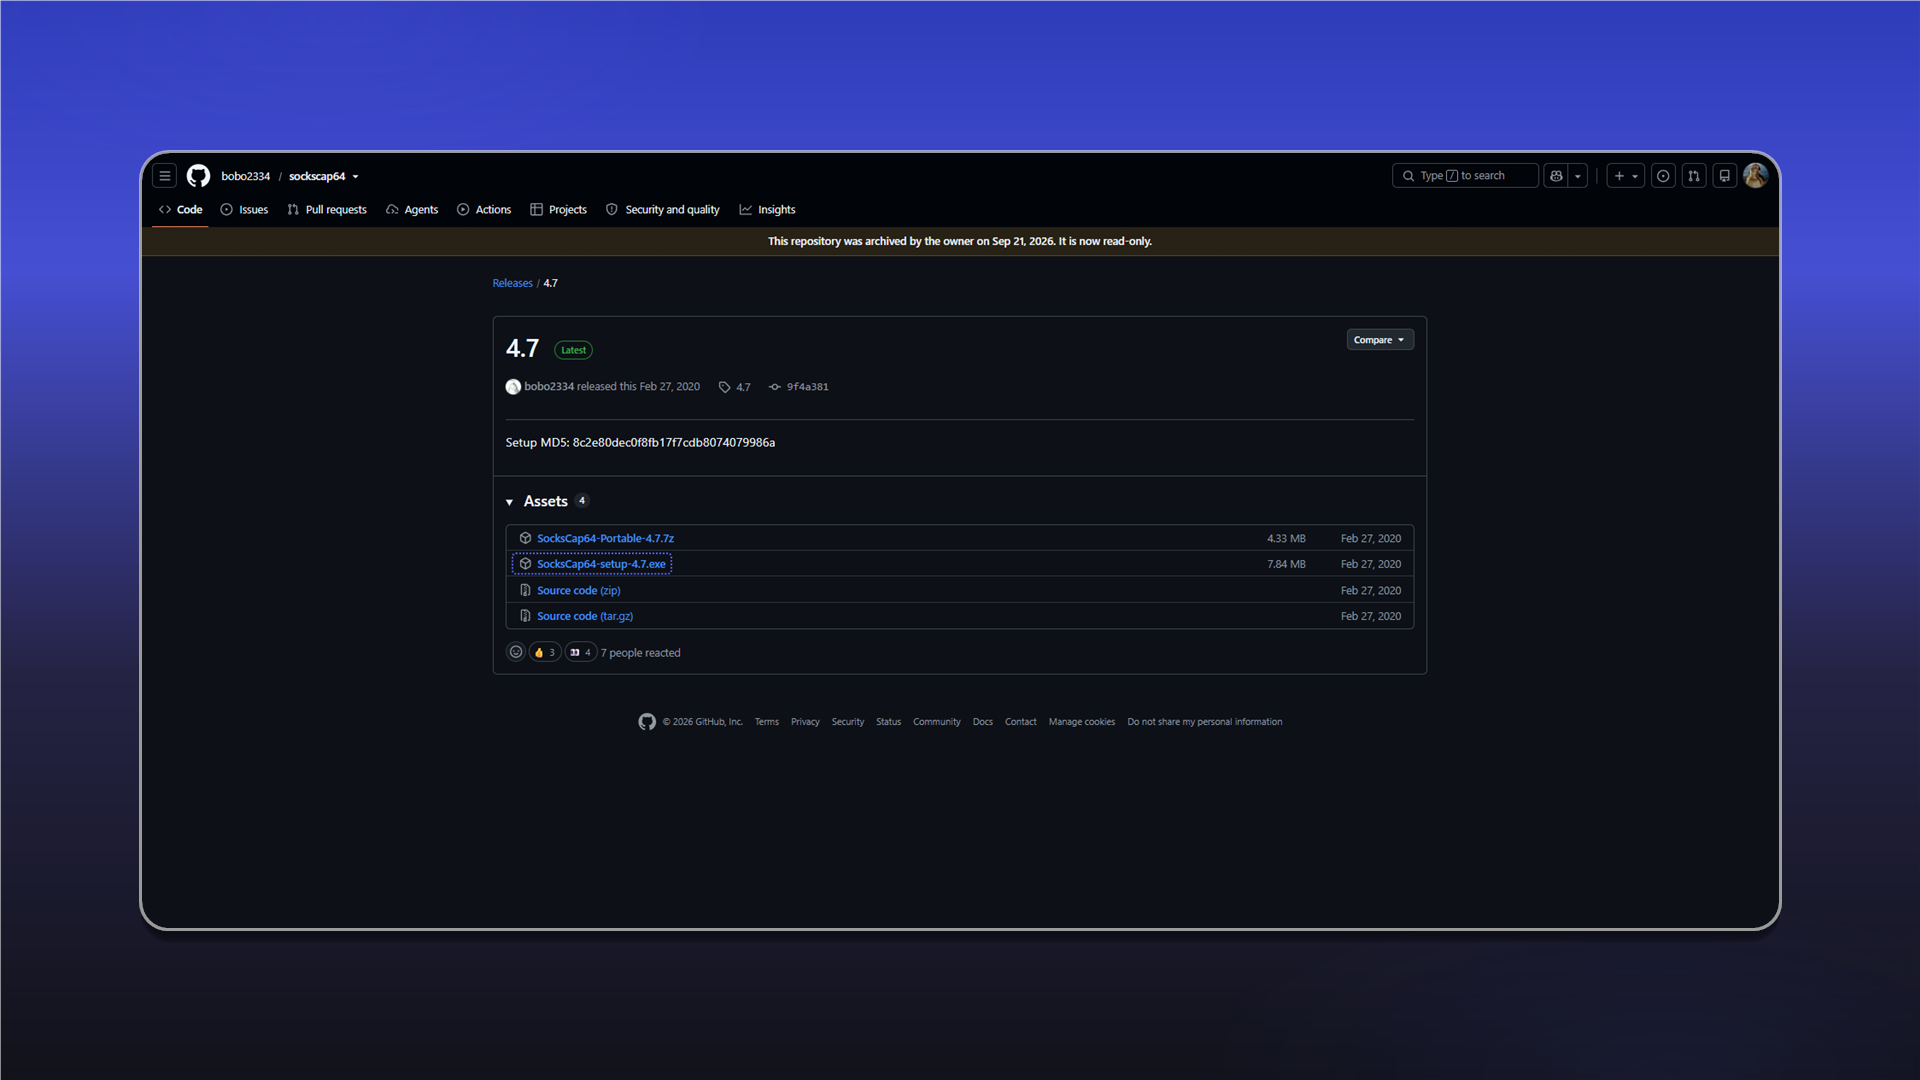Switch to the Code tab
The height and width of the screenshot is (1080, 1920).
pyautogui.click(x=180, y=210)
